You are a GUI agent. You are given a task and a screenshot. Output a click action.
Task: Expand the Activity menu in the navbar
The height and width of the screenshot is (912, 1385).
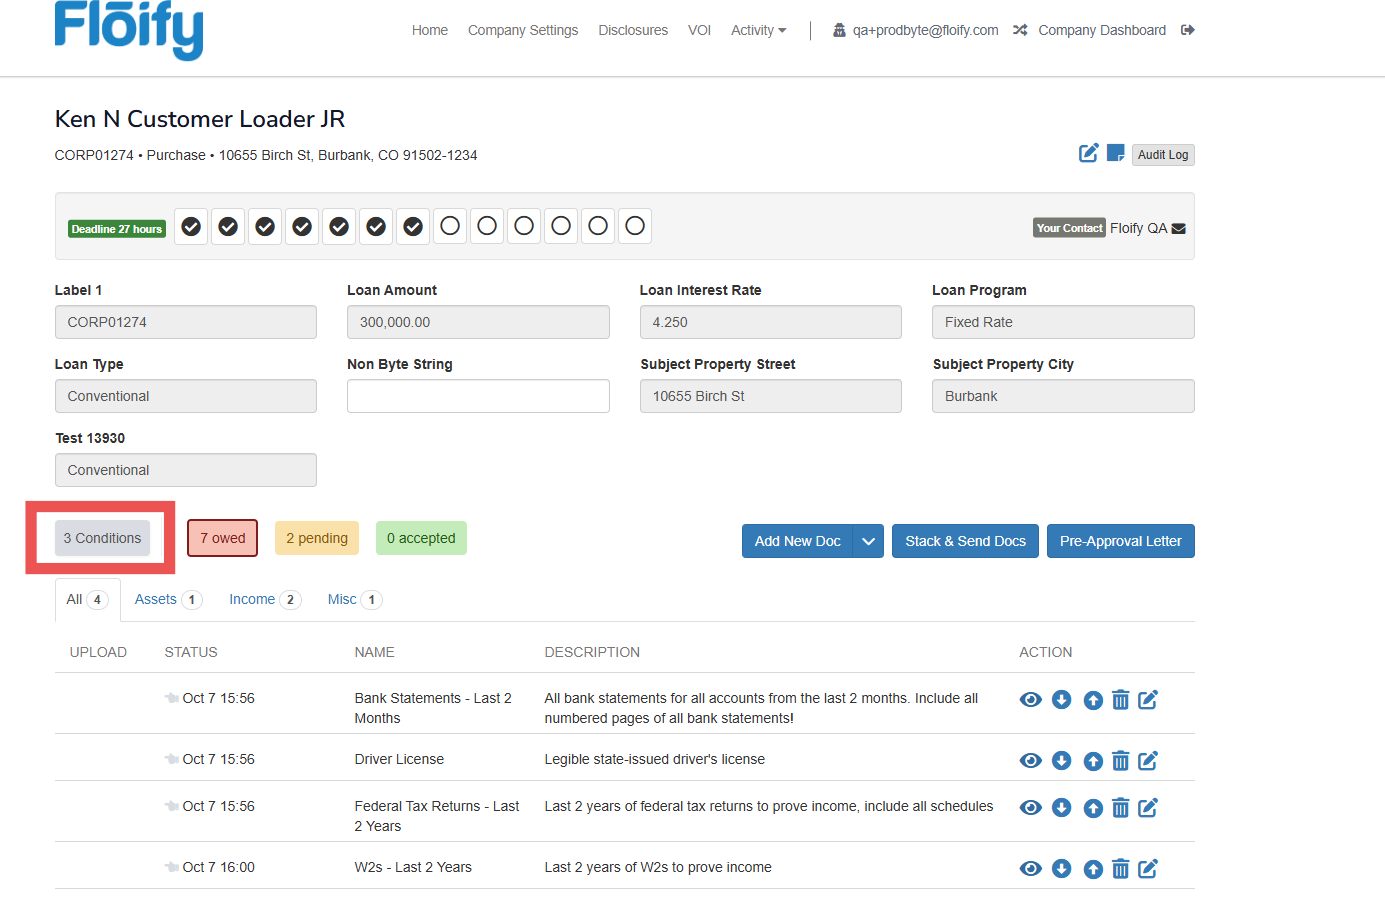tap(758, 30)
